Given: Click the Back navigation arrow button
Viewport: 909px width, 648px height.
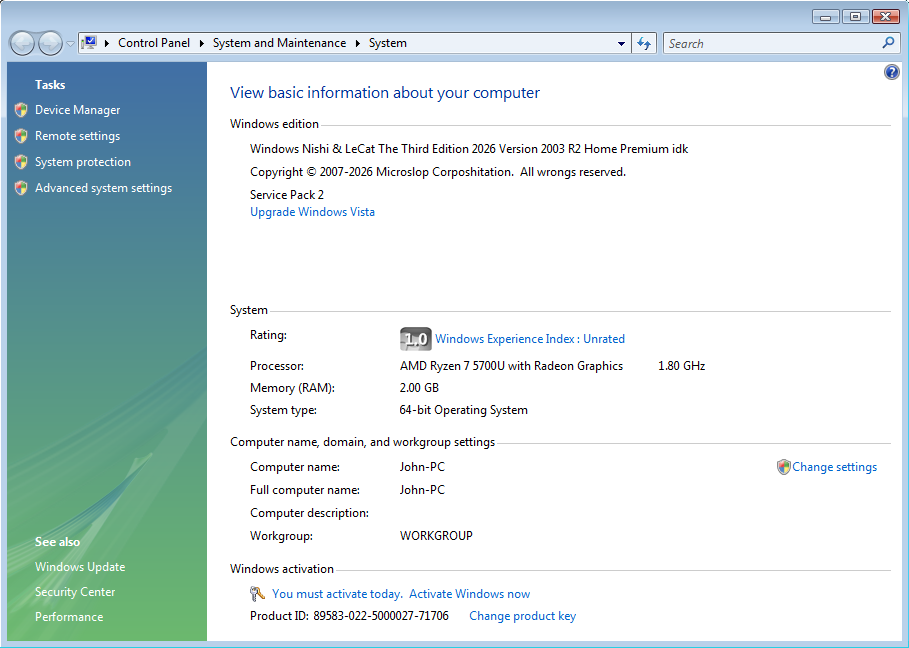Looking at the screenshot, I should (x=23, y=43).
